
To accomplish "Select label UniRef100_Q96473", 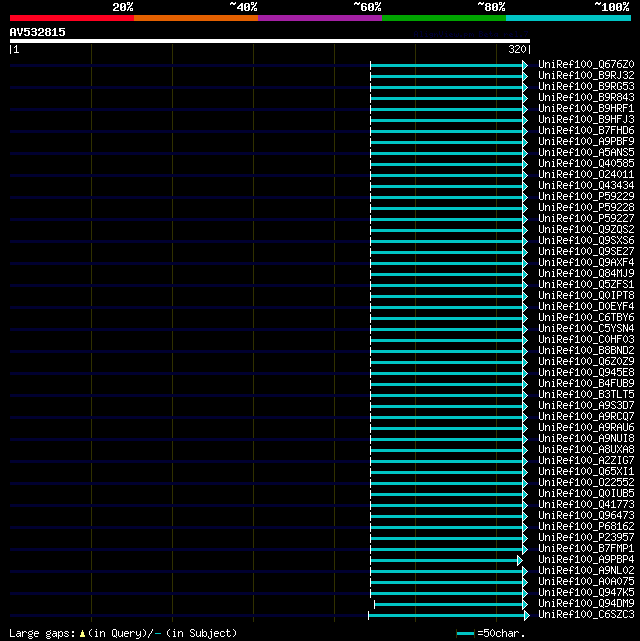I will (x=586, y=515).
